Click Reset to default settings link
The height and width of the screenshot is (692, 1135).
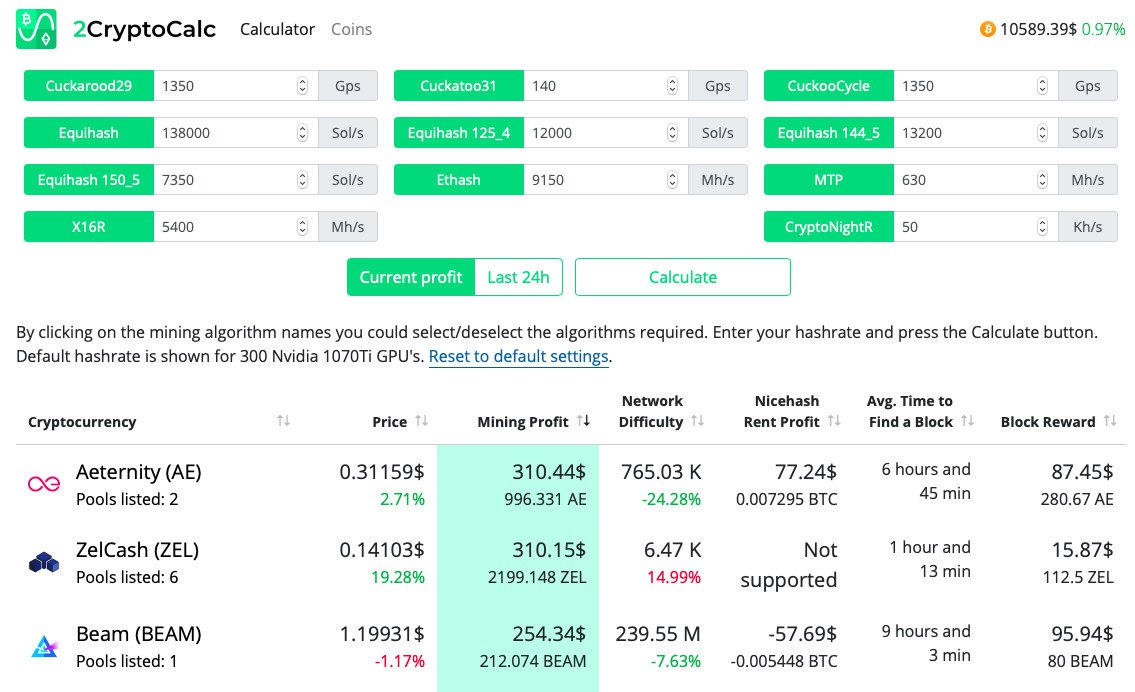pyautogui.click(x=519, y=357)
